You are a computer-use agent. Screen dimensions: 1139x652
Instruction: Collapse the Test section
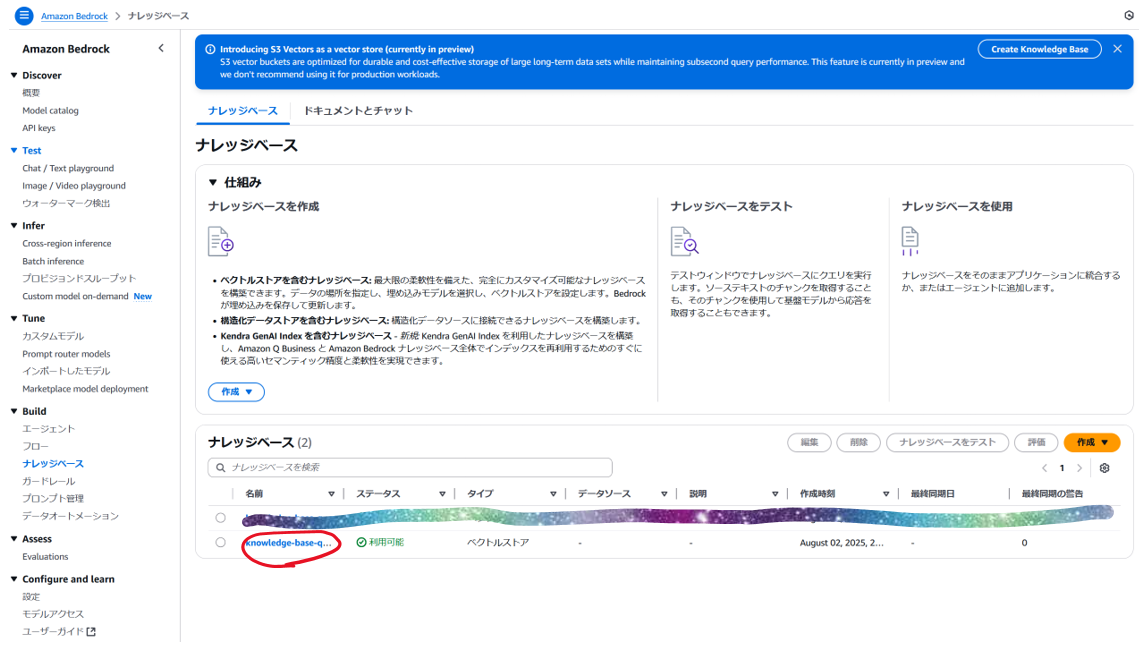click(14, 150)
